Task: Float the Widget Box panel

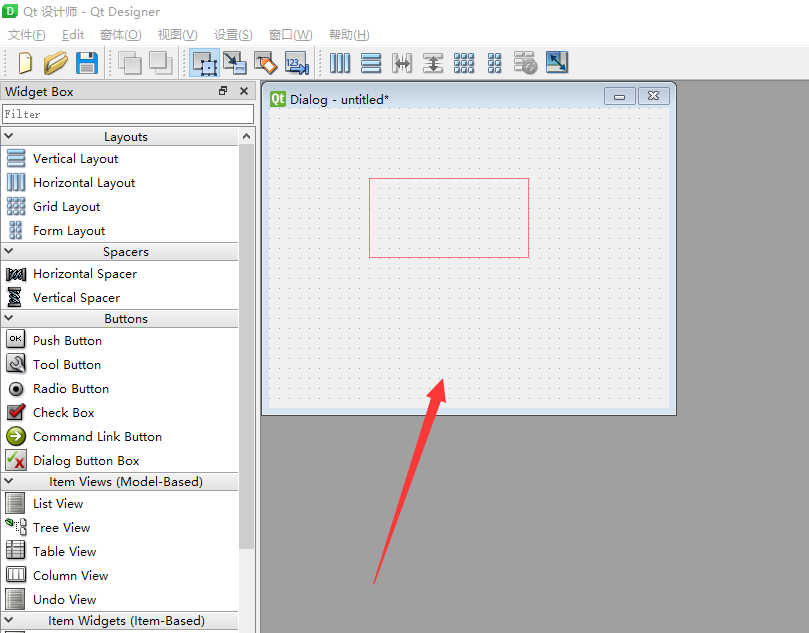Action: point(223,91)
